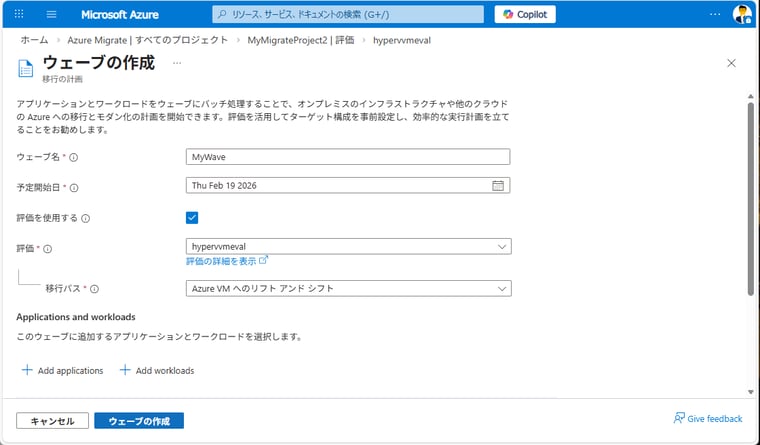Open Give feedback
The height and width of the screenshot is (445, 760).
(x=708, y=418)
